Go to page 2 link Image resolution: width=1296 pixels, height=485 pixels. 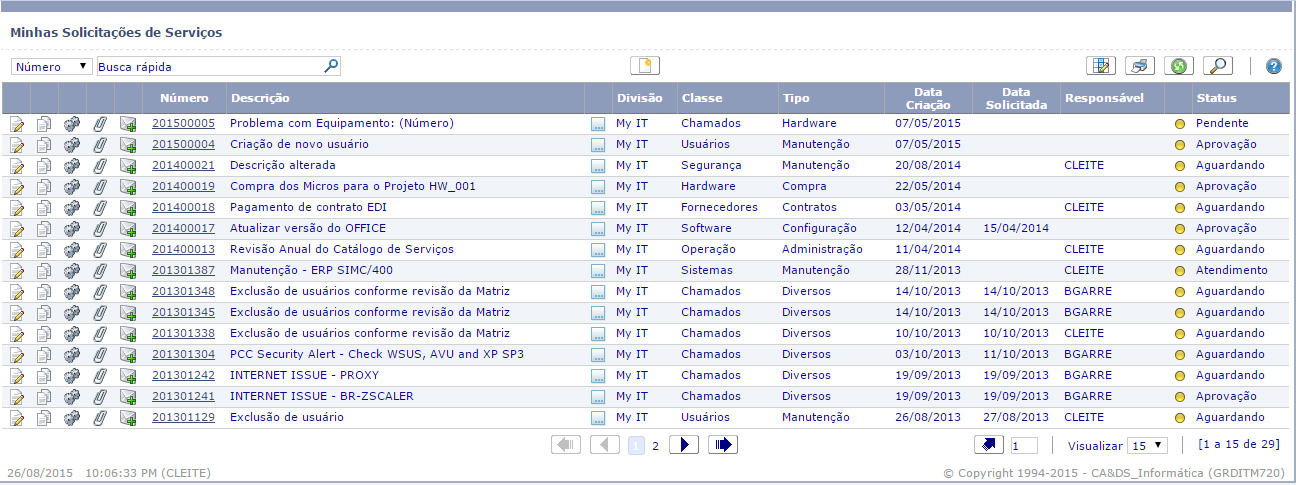[655, 446]
